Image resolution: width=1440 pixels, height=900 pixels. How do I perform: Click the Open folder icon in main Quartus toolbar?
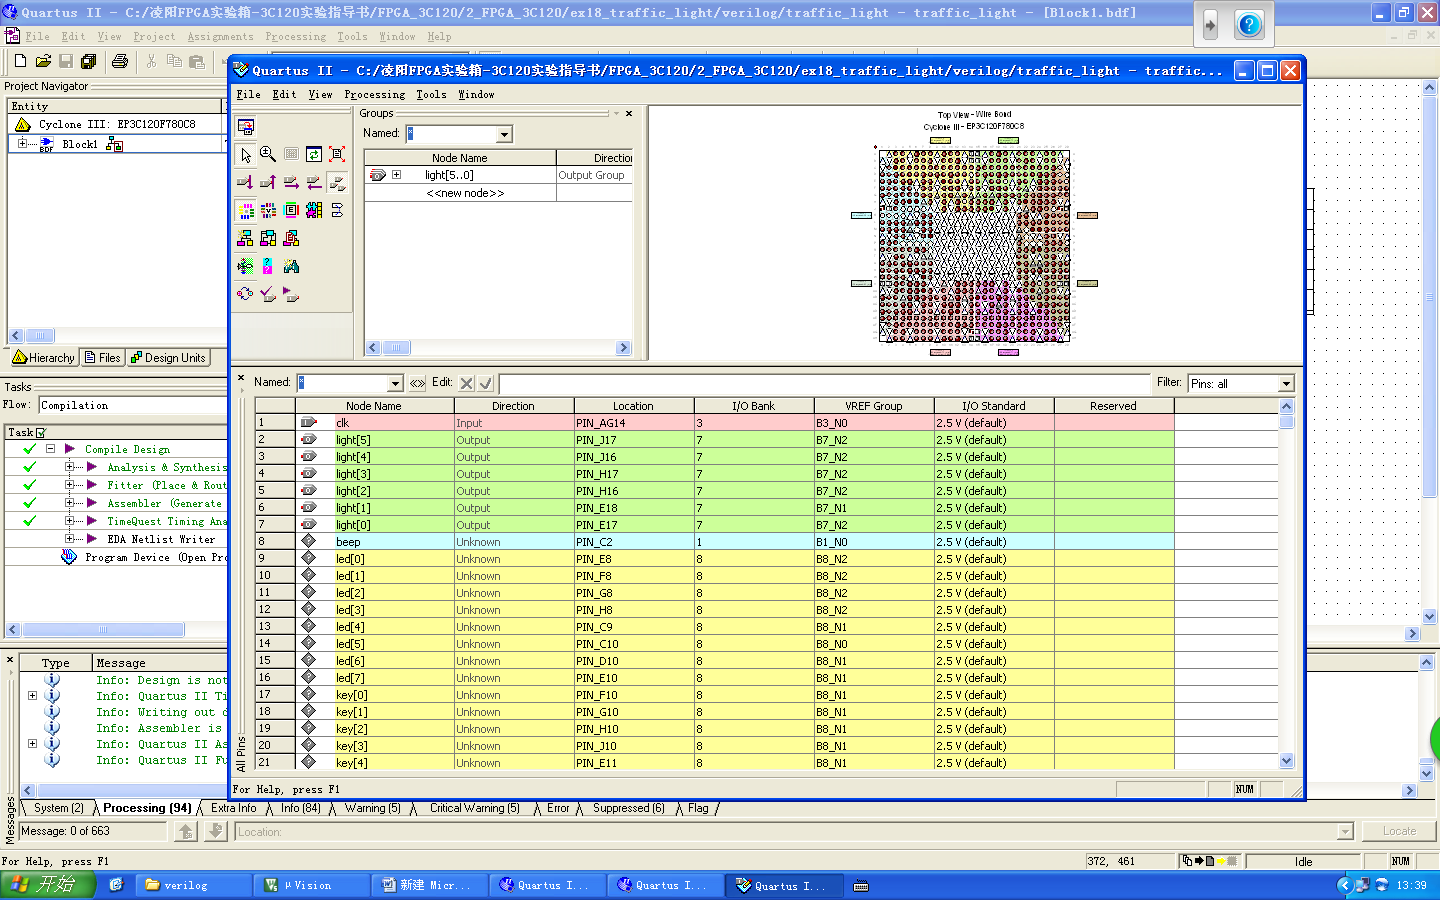tap(43, 61)
